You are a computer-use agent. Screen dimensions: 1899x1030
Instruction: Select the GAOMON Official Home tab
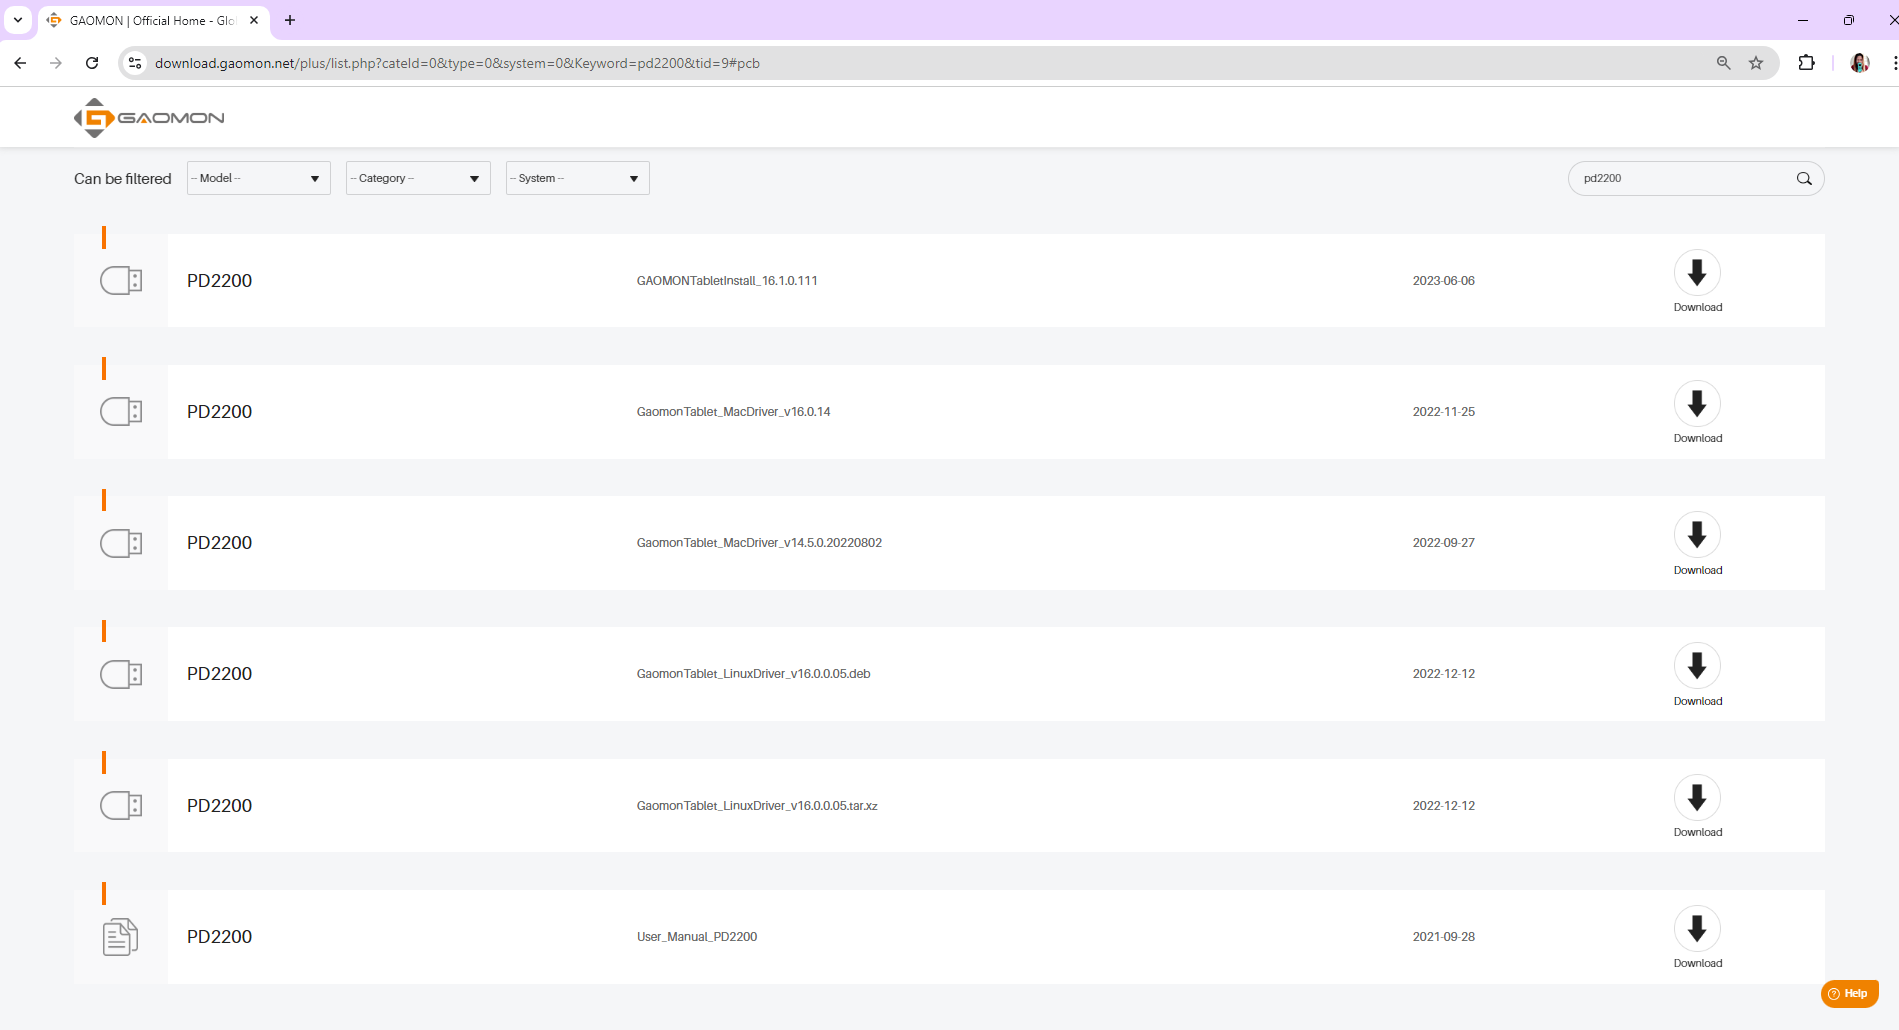[152, 20]
